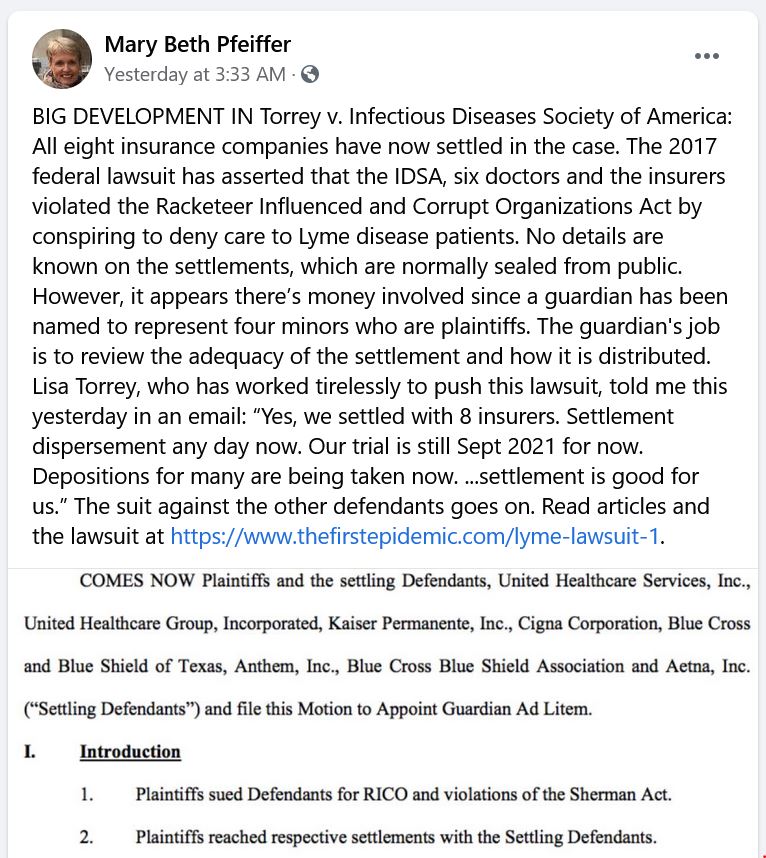Open the post options three-dot menu
Screen dimensions: 766x858
tap(706, 57)
